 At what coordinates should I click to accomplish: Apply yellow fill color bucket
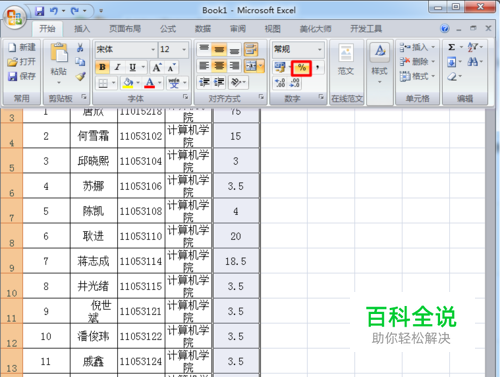[x=128, y=83]
